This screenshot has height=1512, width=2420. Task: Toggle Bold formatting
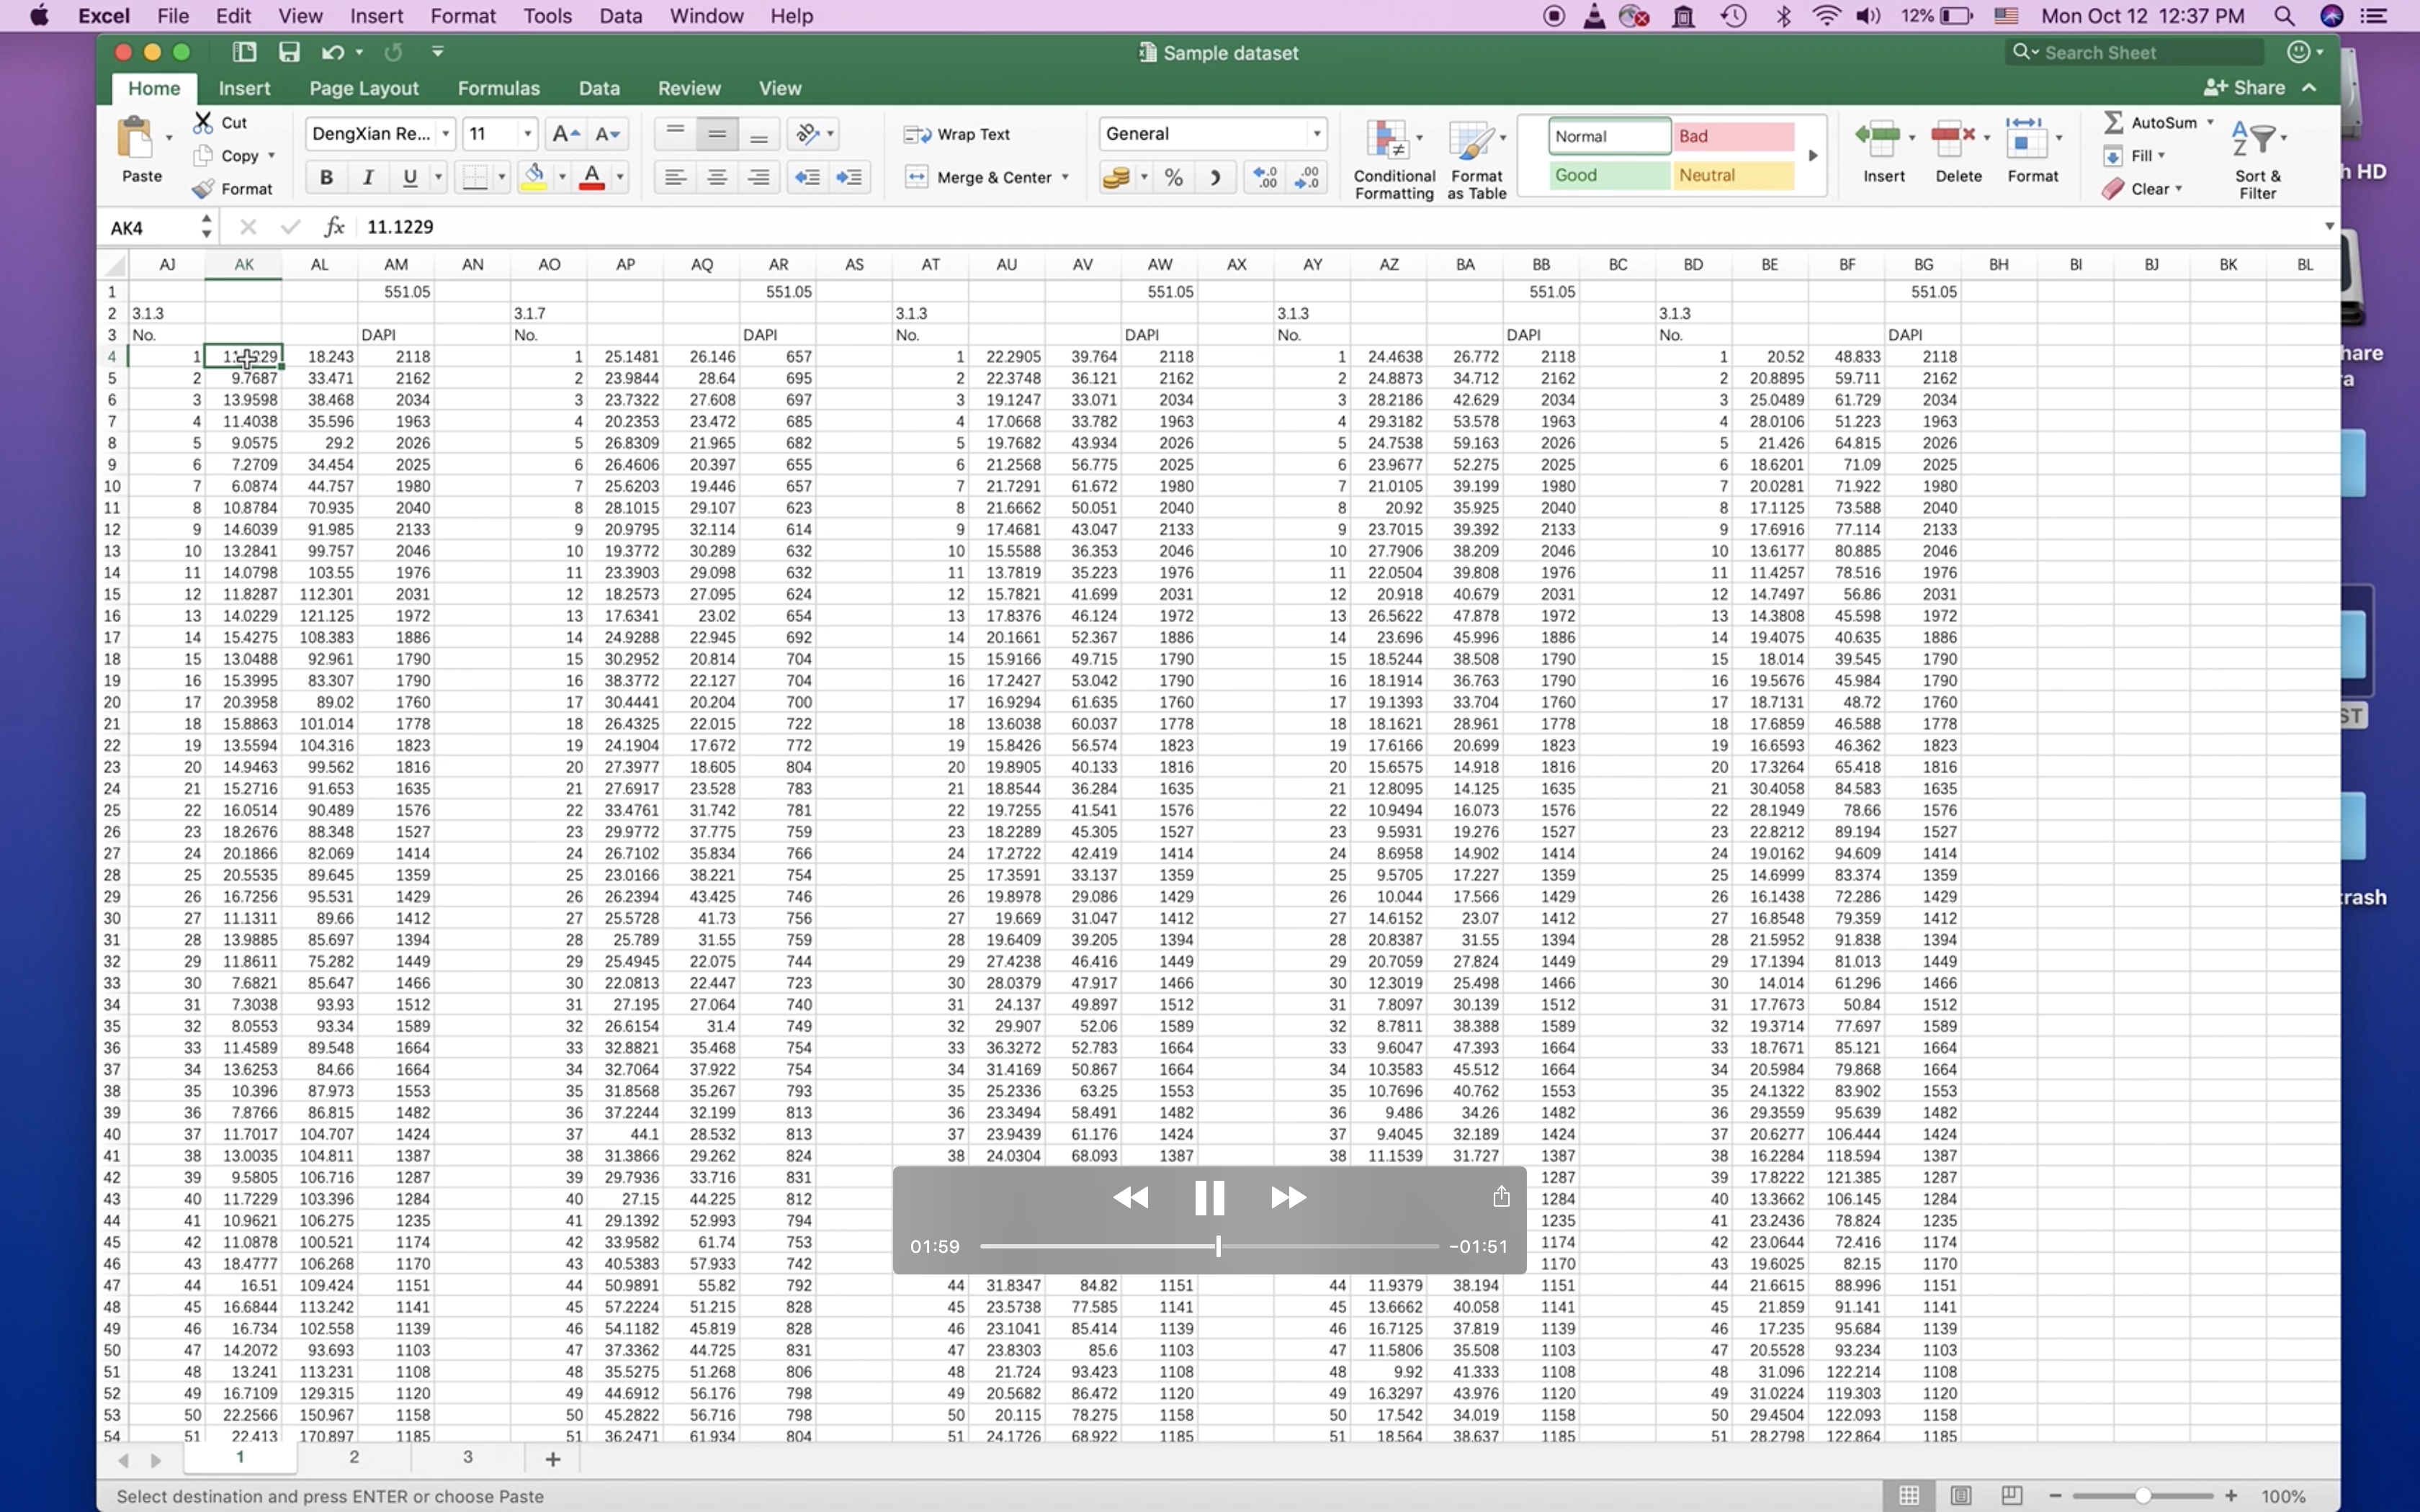326,177
